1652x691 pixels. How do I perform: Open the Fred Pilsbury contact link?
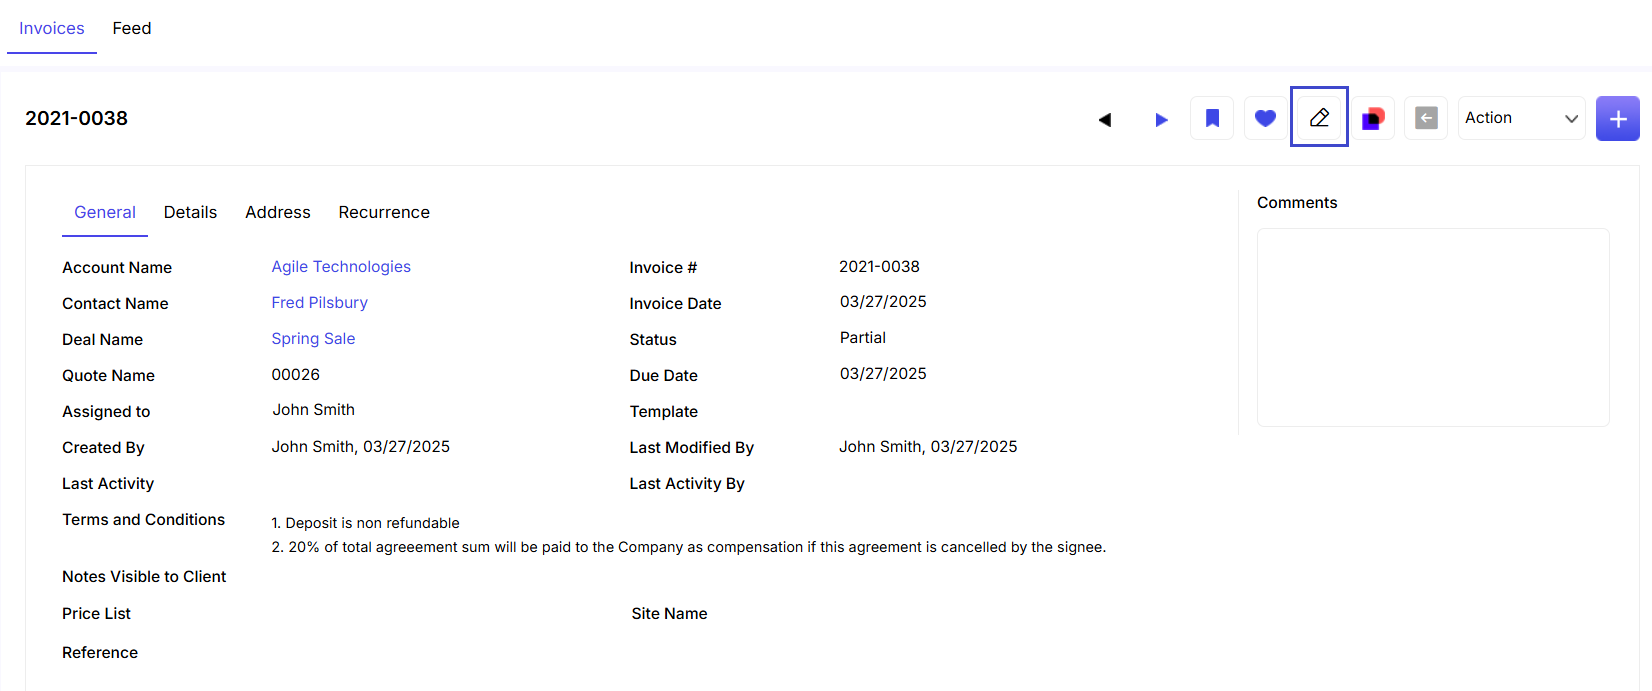pyautogui.click(x=319, y=302)
